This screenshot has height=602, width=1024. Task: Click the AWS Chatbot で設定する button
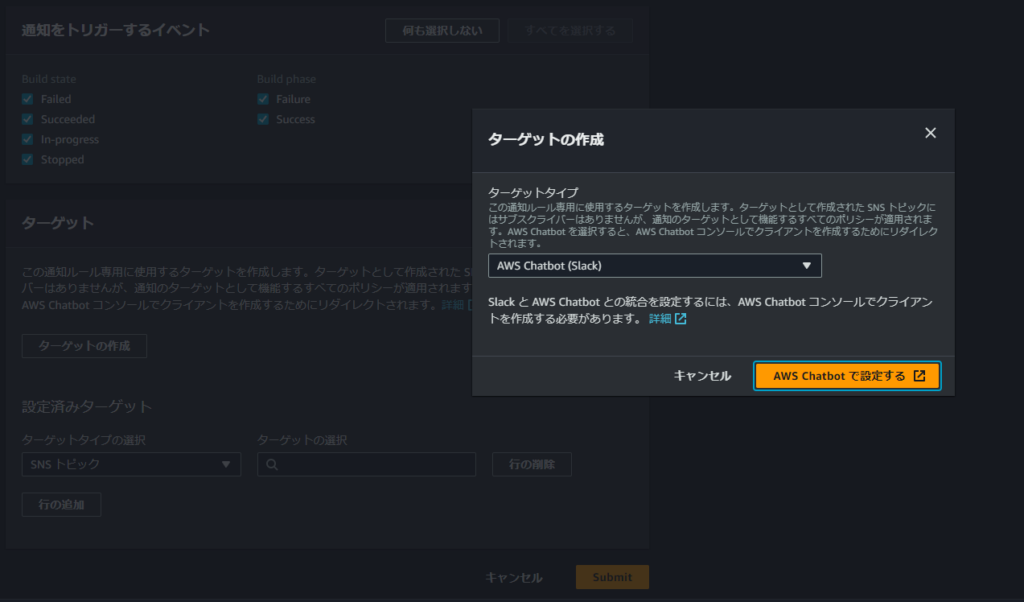(846, 376)
